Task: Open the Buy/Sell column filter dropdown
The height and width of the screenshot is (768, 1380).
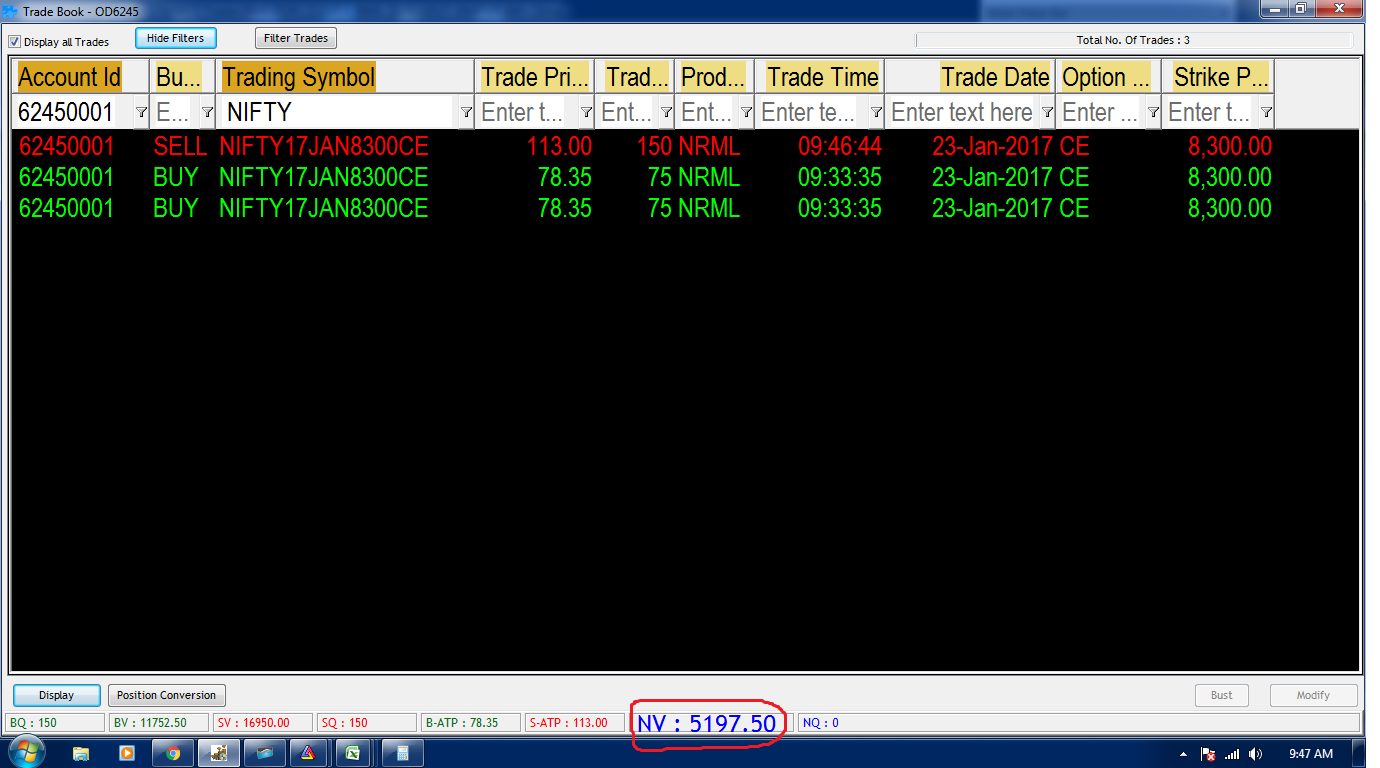Action: pos(207,112)
